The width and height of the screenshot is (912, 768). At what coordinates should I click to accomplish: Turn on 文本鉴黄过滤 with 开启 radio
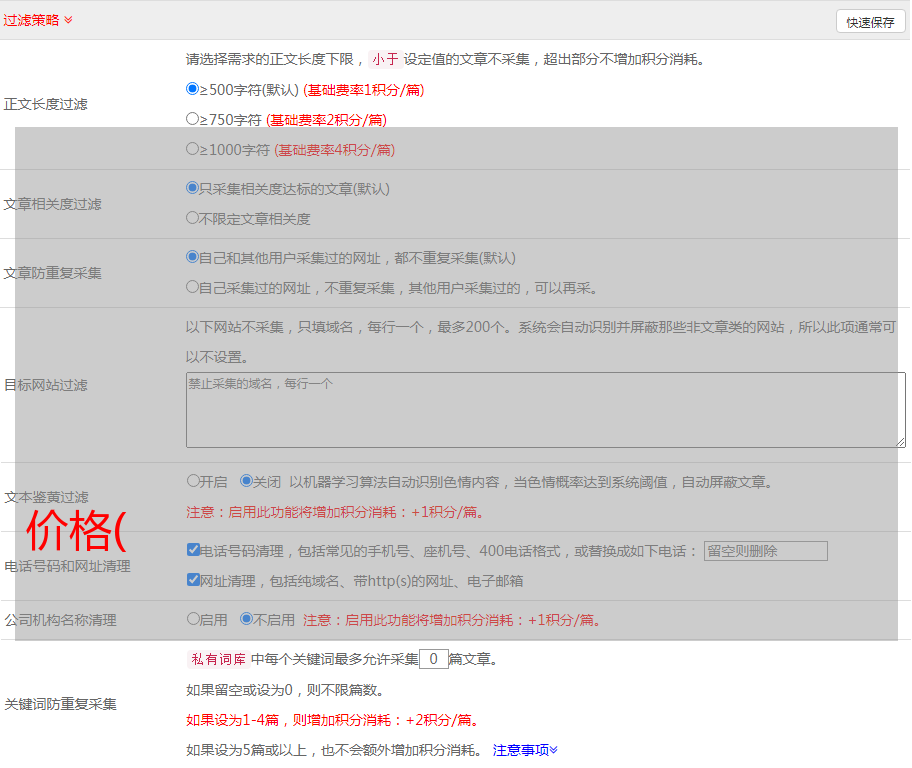point(193,481)
